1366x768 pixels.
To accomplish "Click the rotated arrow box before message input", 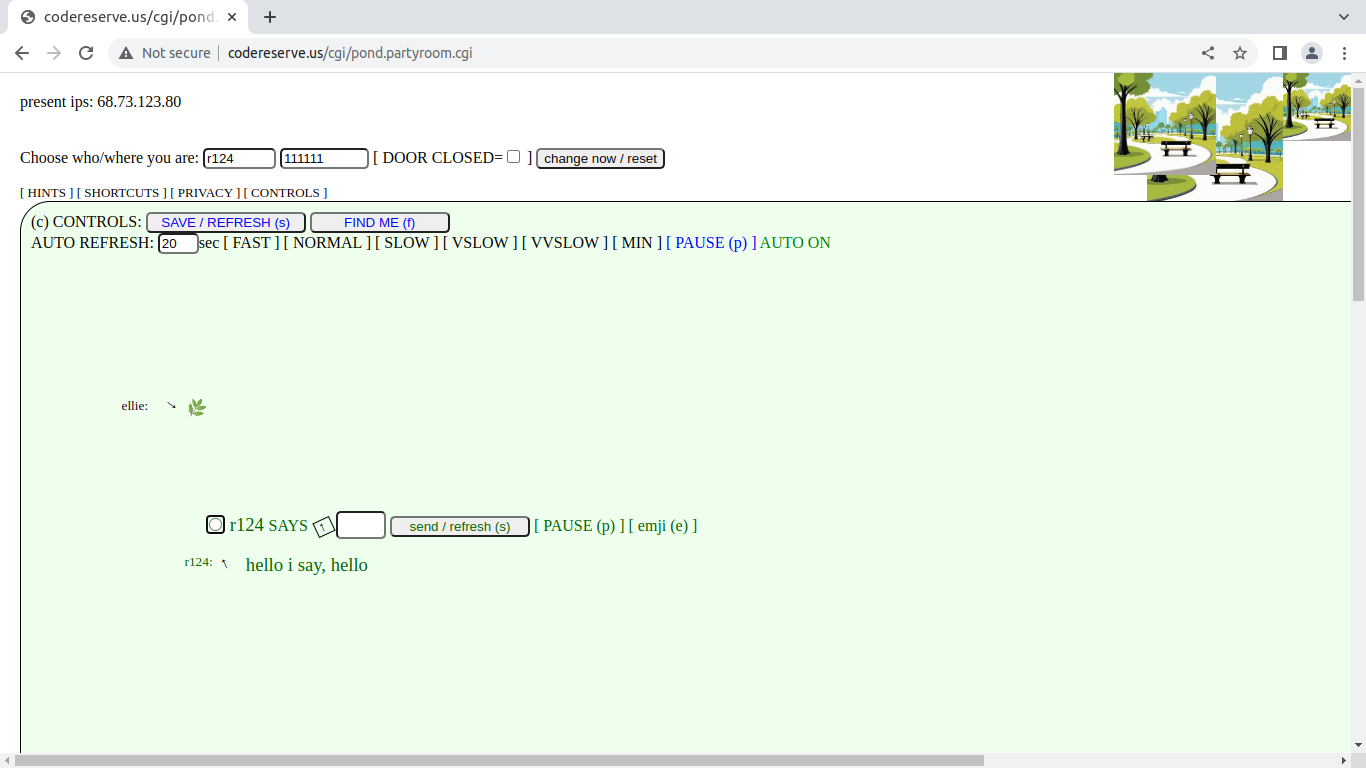I will 323,526.
